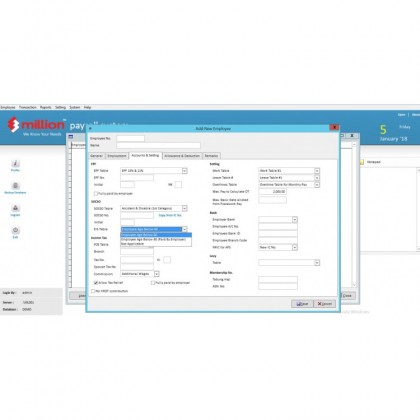420x420 pixels.
Task: Click window icon of employee list window
Action: pos(71,136)
